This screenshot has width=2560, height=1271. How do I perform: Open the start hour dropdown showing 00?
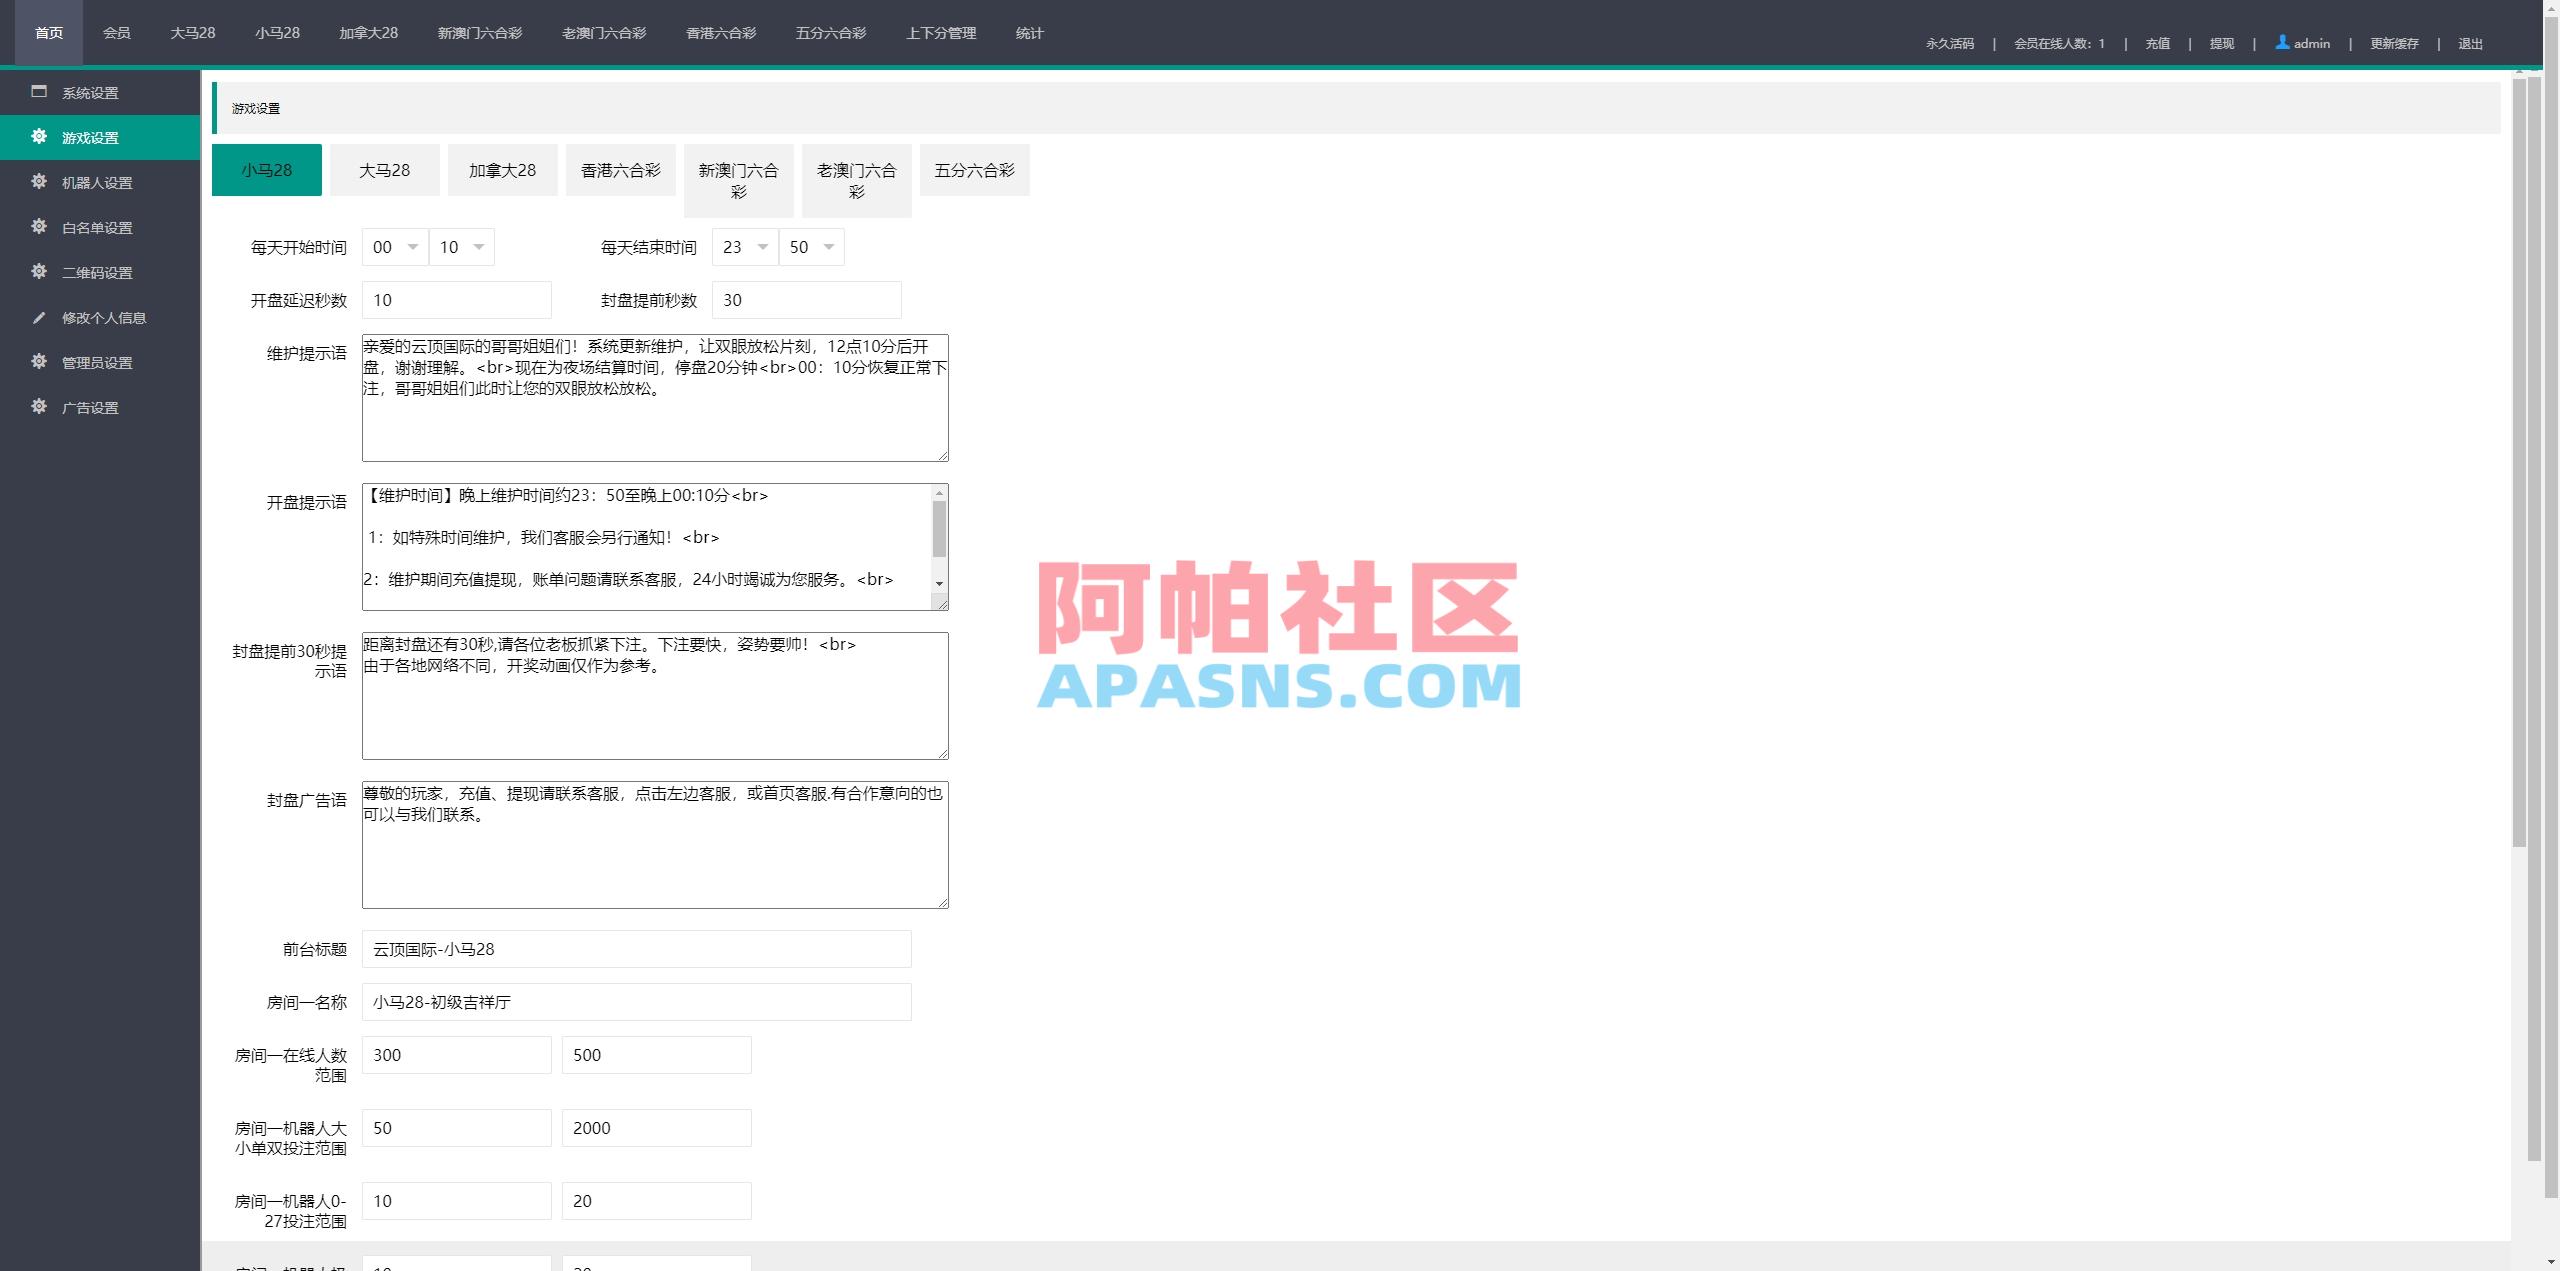(x=395, y=247)
